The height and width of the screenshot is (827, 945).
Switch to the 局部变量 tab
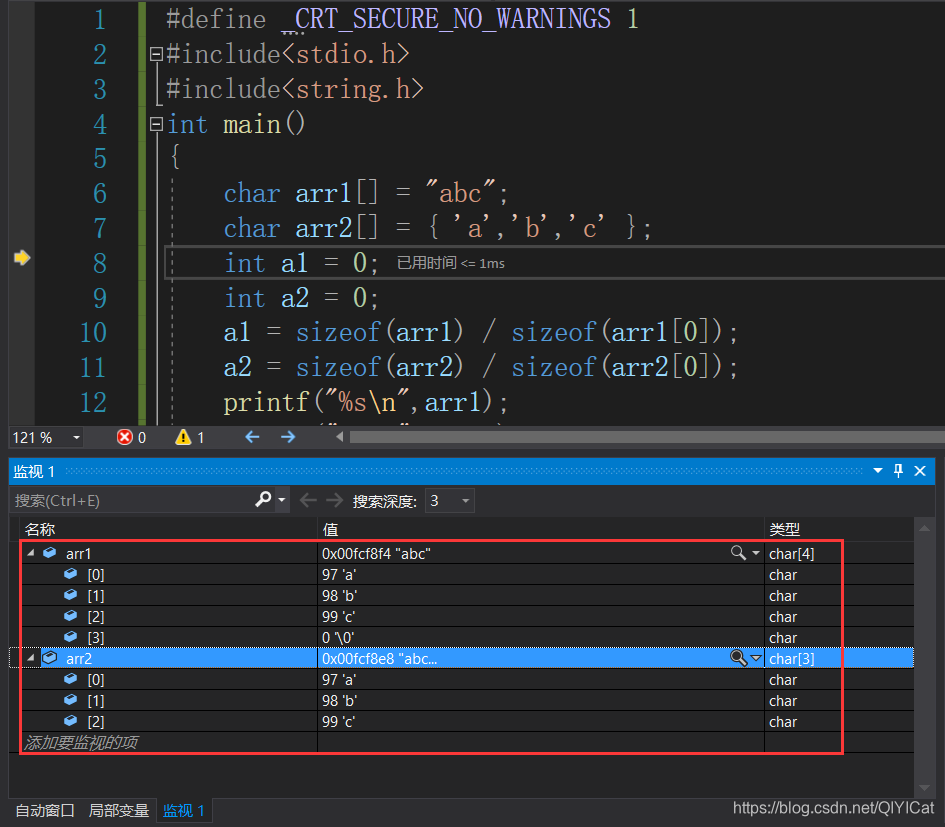119,811
